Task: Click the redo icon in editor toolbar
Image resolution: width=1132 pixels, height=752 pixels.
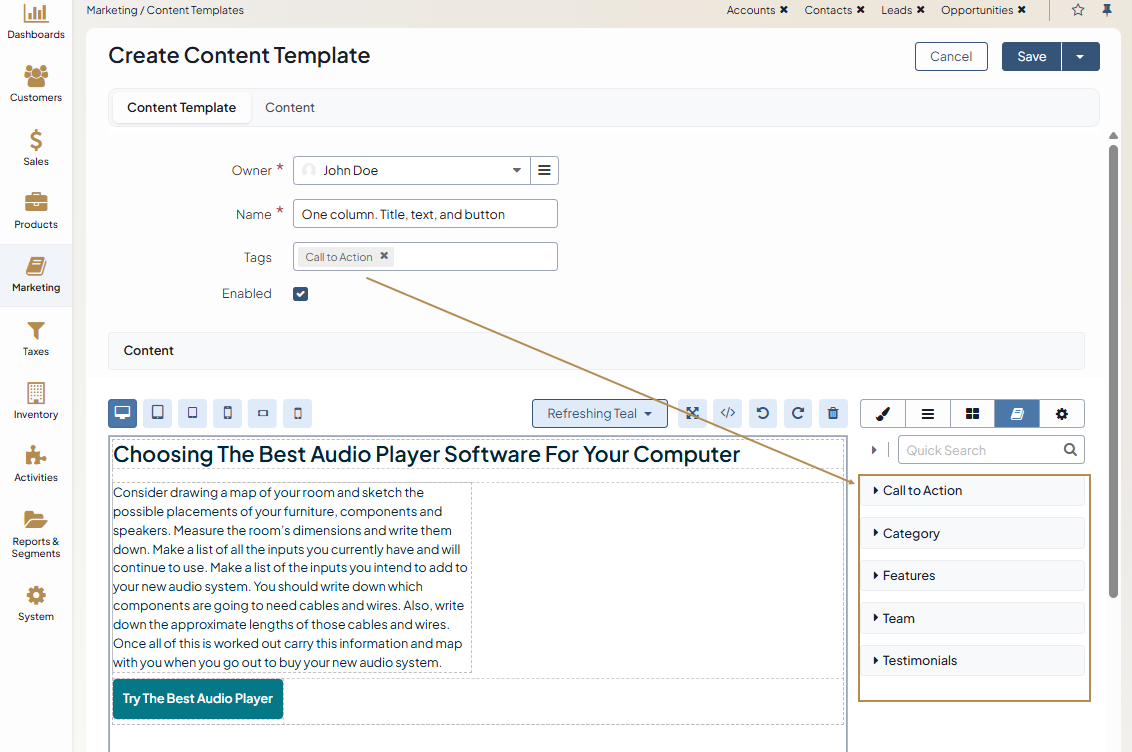Action: click(798, 413)
